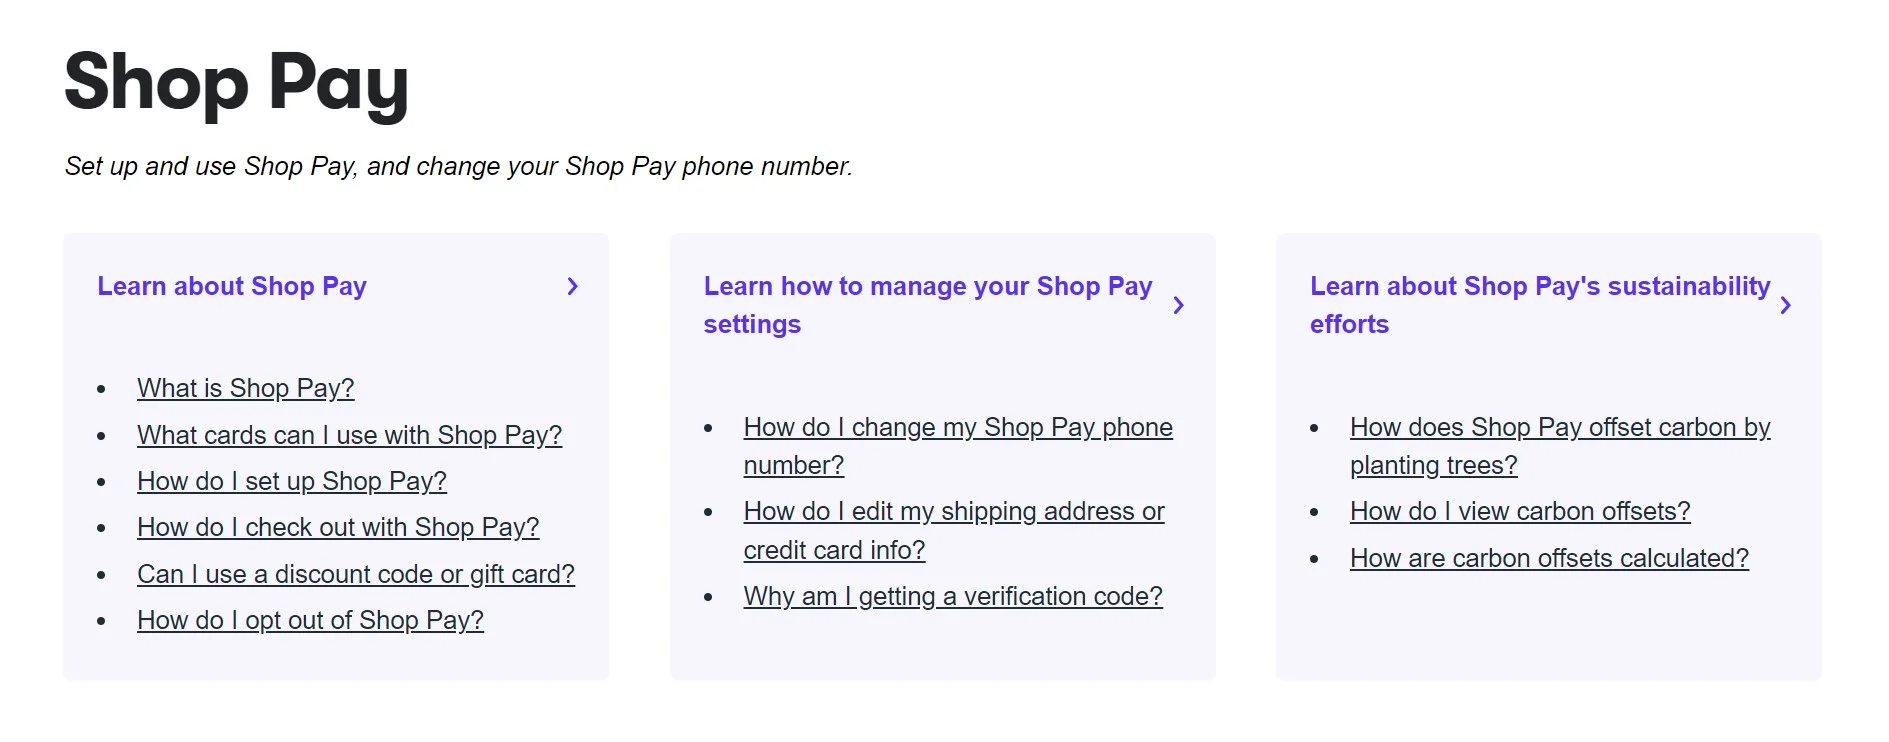Click discount code or gift card question

tap(355, 574)
